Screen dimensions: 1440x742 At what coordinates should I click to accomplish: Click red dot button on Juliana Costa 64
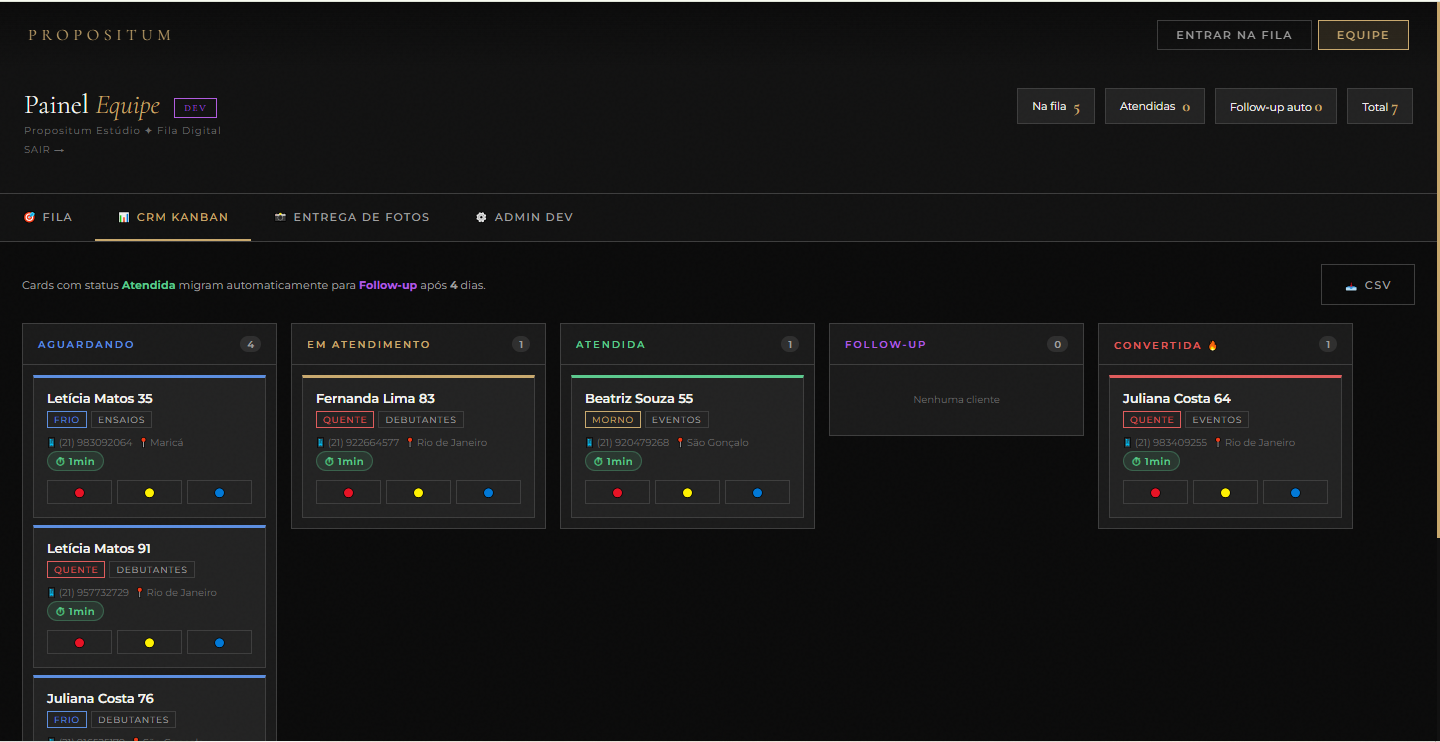click(x=1155, y=492)
